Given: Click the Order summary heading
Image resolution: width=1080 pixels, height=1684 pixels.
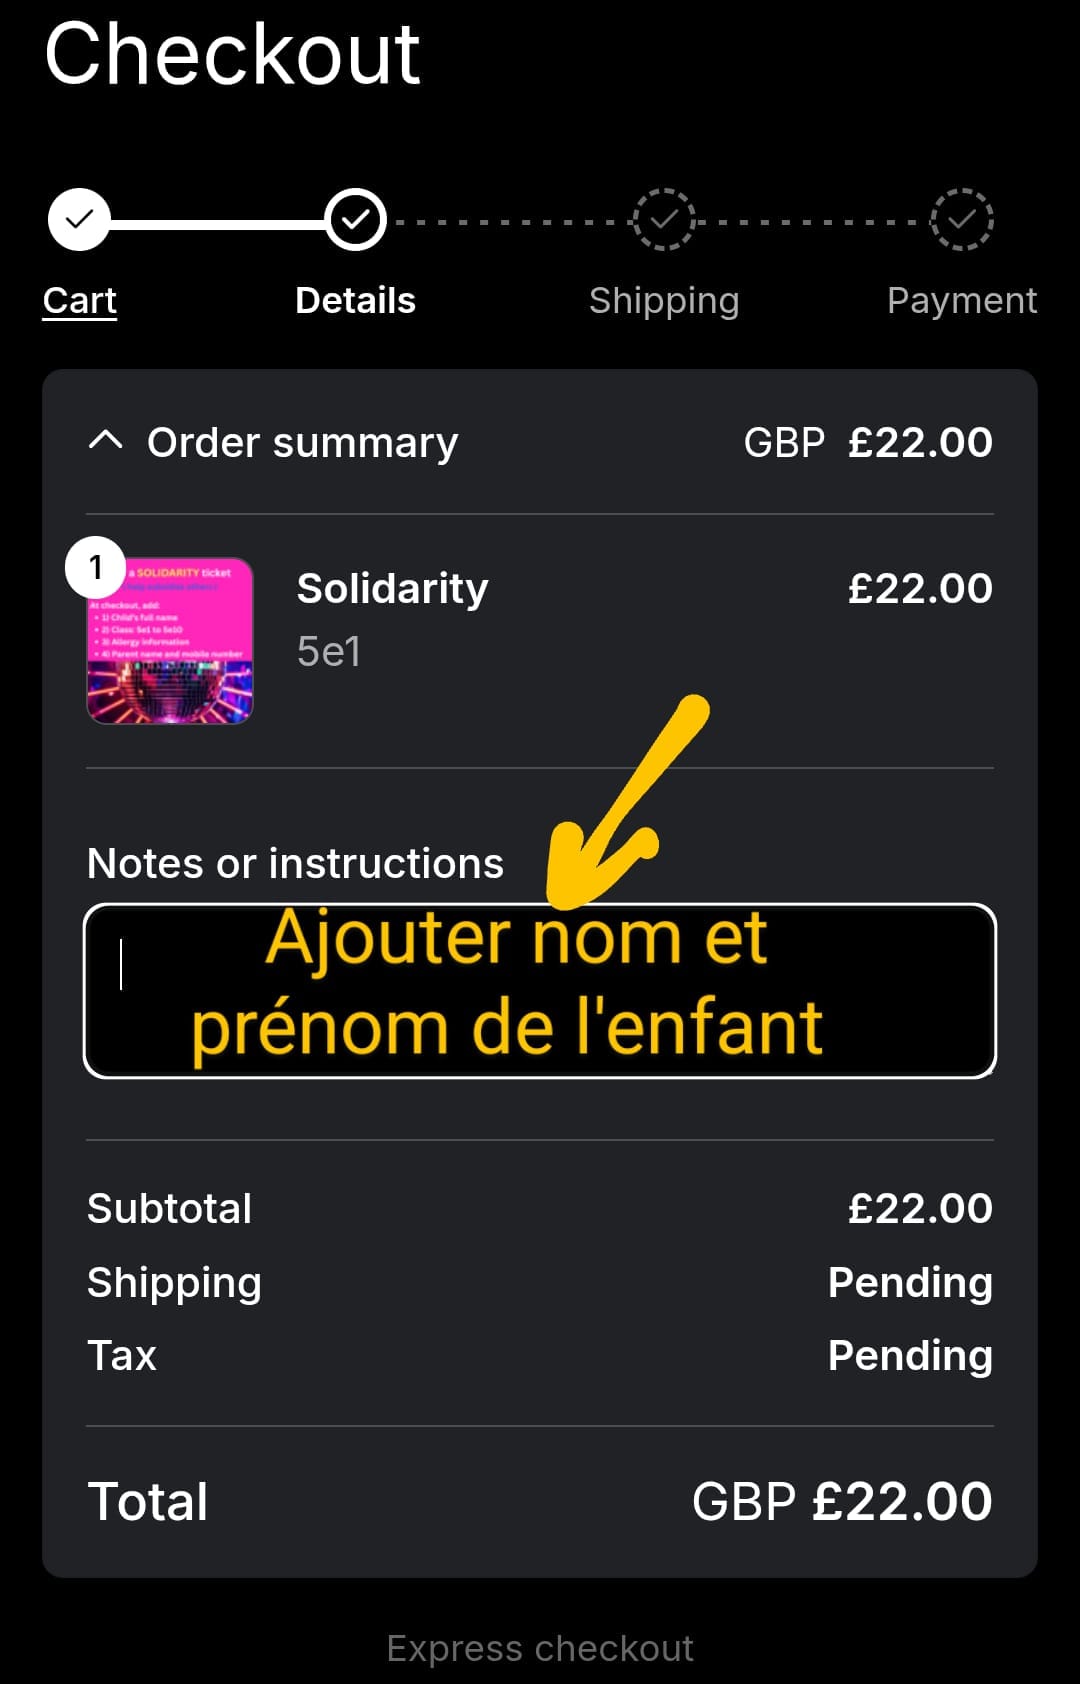Looking at the screenshot, I should [302, 442].
